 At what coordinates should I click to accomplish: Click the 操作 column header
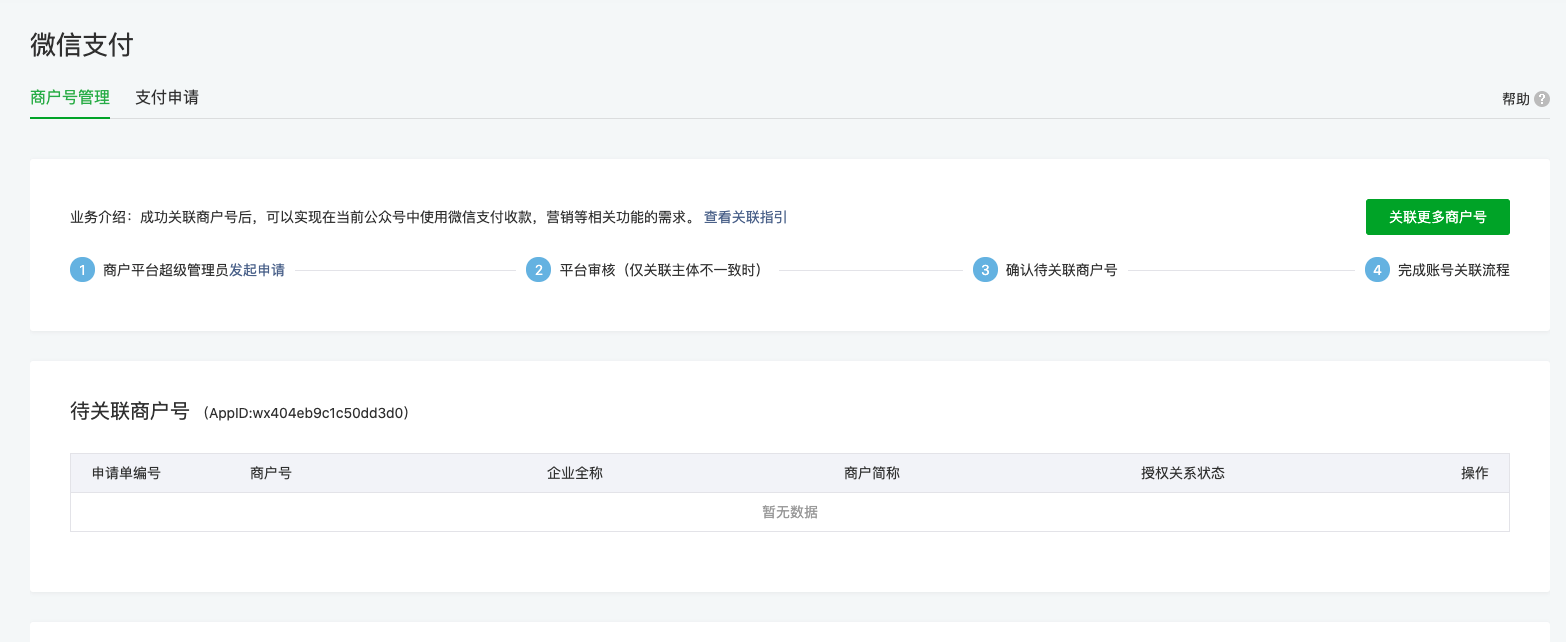(x=1475, y=473)
